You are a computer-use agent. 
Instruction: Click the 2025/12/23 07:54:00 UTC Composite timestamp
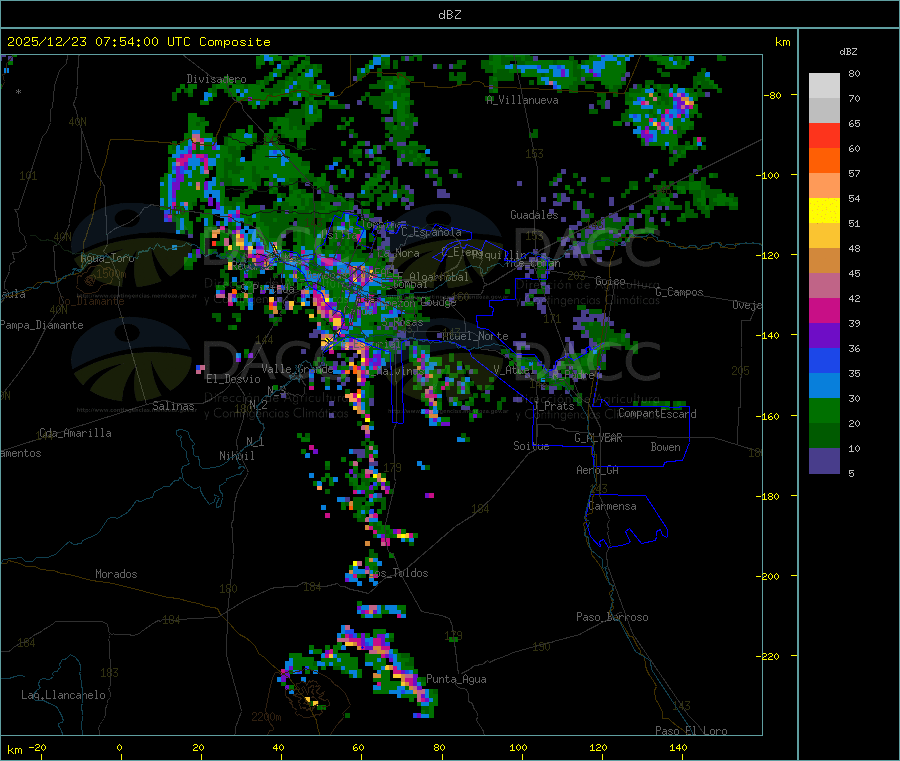point(138,42)
